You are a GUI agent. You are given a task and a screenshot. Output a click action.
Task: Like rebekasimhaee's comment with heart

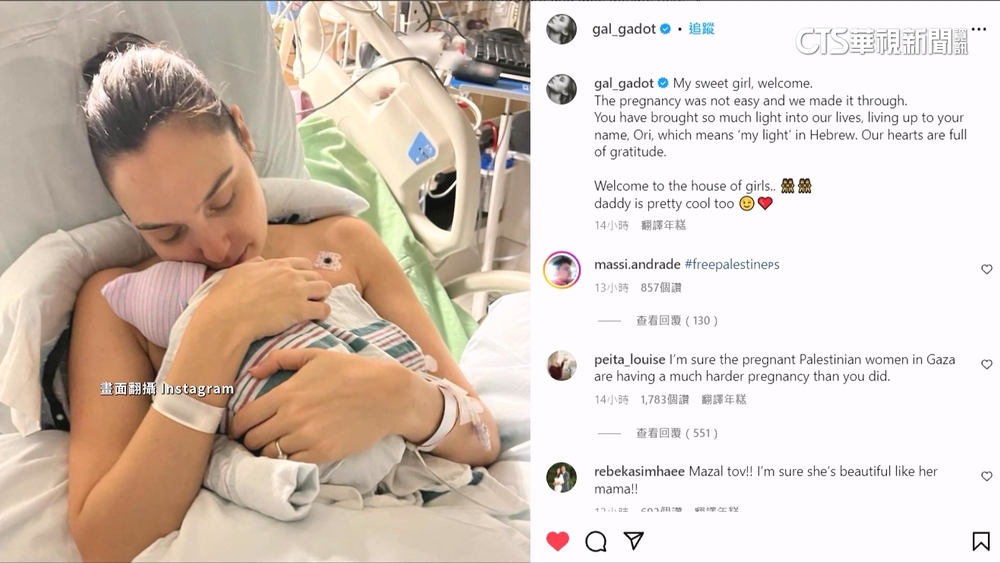987,476
